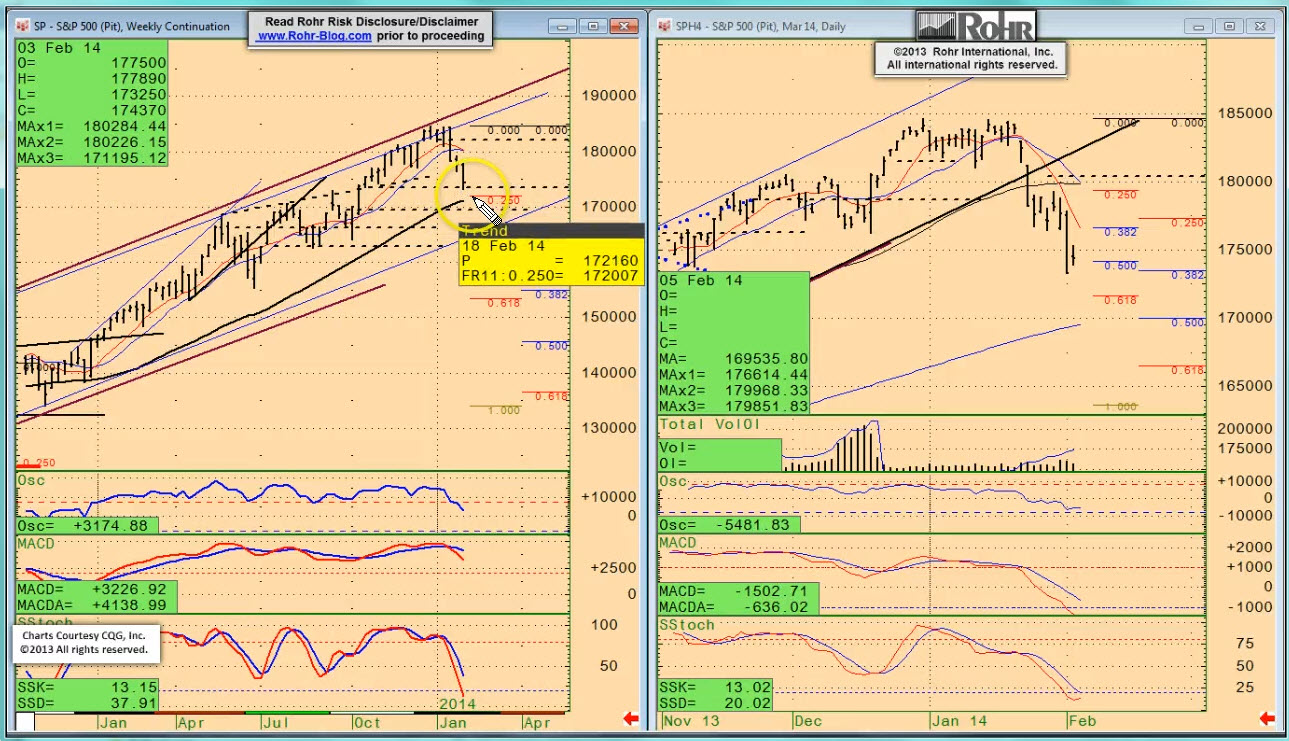Click the white box at weekly time axis start
Viewport: 1289px width, 741px height.
point(25,721)
